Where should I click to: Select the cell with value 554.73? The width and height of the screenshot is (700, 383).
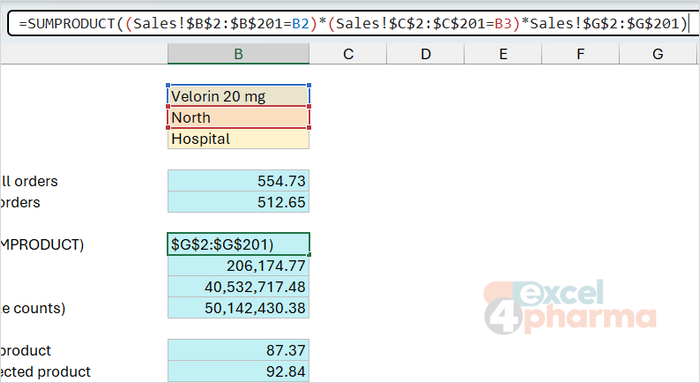coord(238,181)
